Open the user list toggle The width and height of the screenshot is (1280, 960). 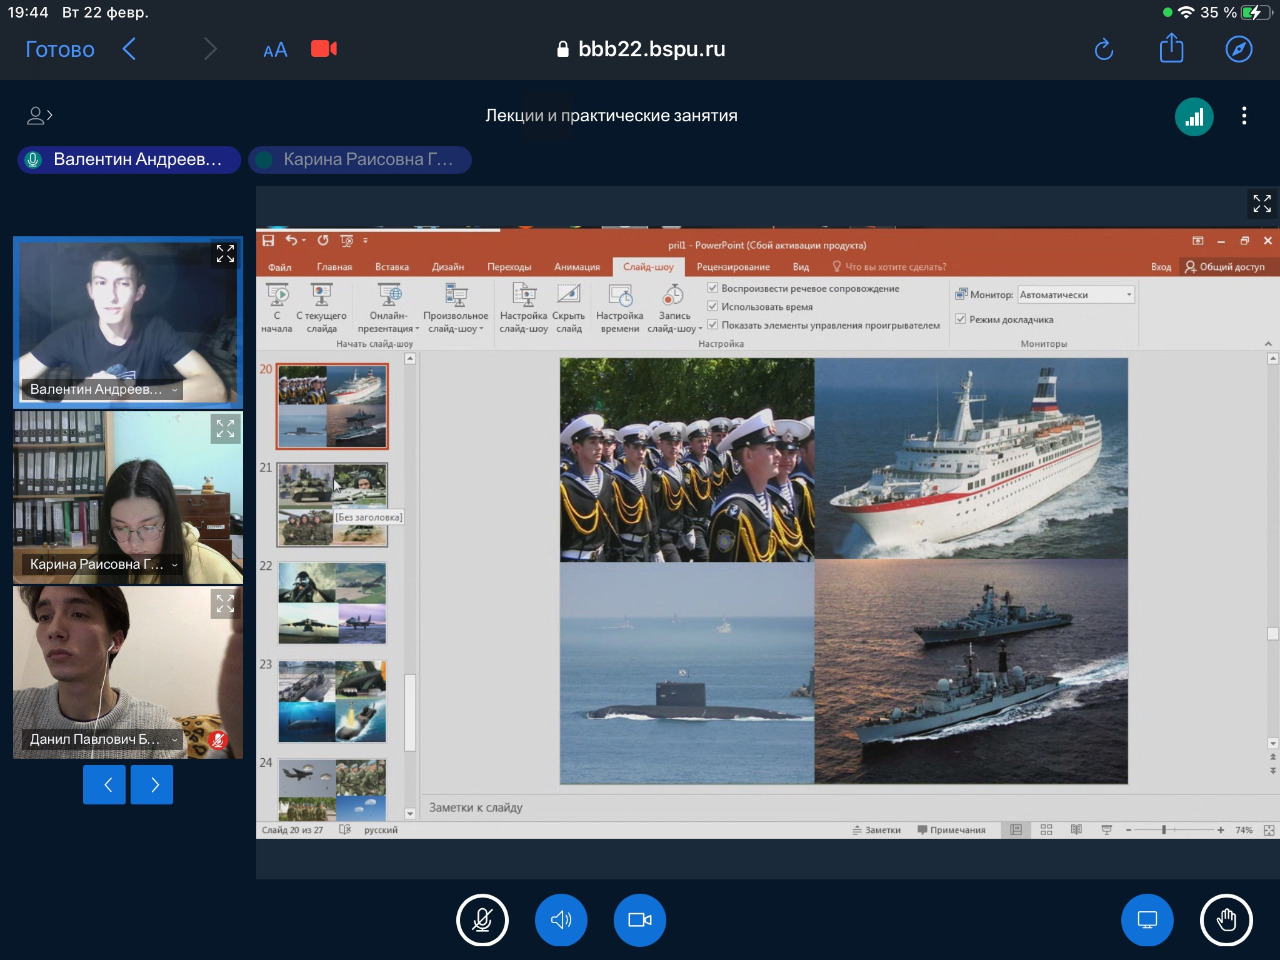point(39,116)
